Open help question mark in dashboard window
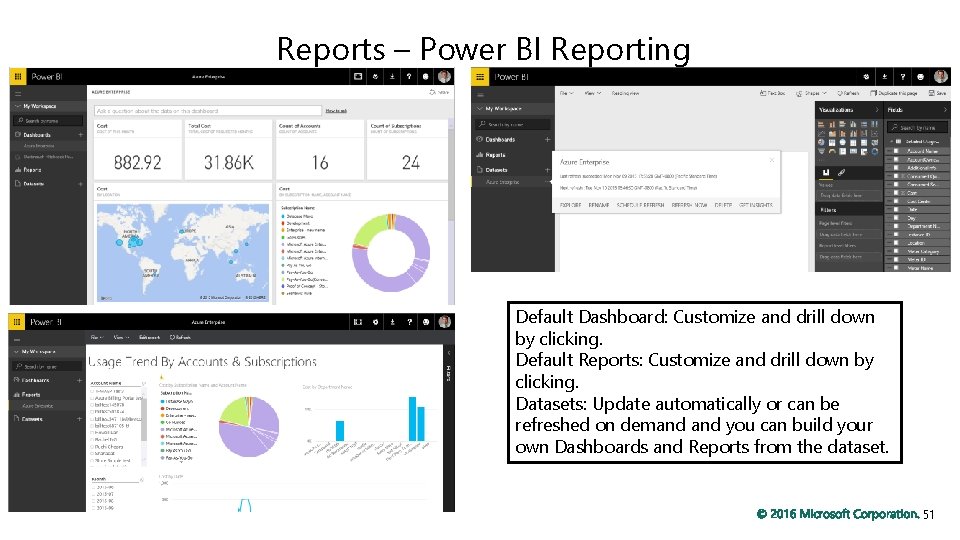Screen dimensions: 960x540 coord(409,77)
